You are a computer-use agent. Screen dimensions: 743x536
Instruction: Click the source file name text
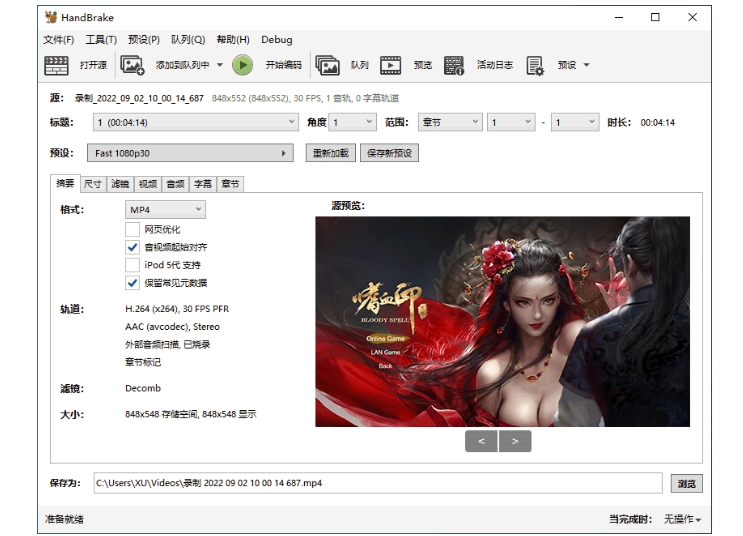pos(139,99)
